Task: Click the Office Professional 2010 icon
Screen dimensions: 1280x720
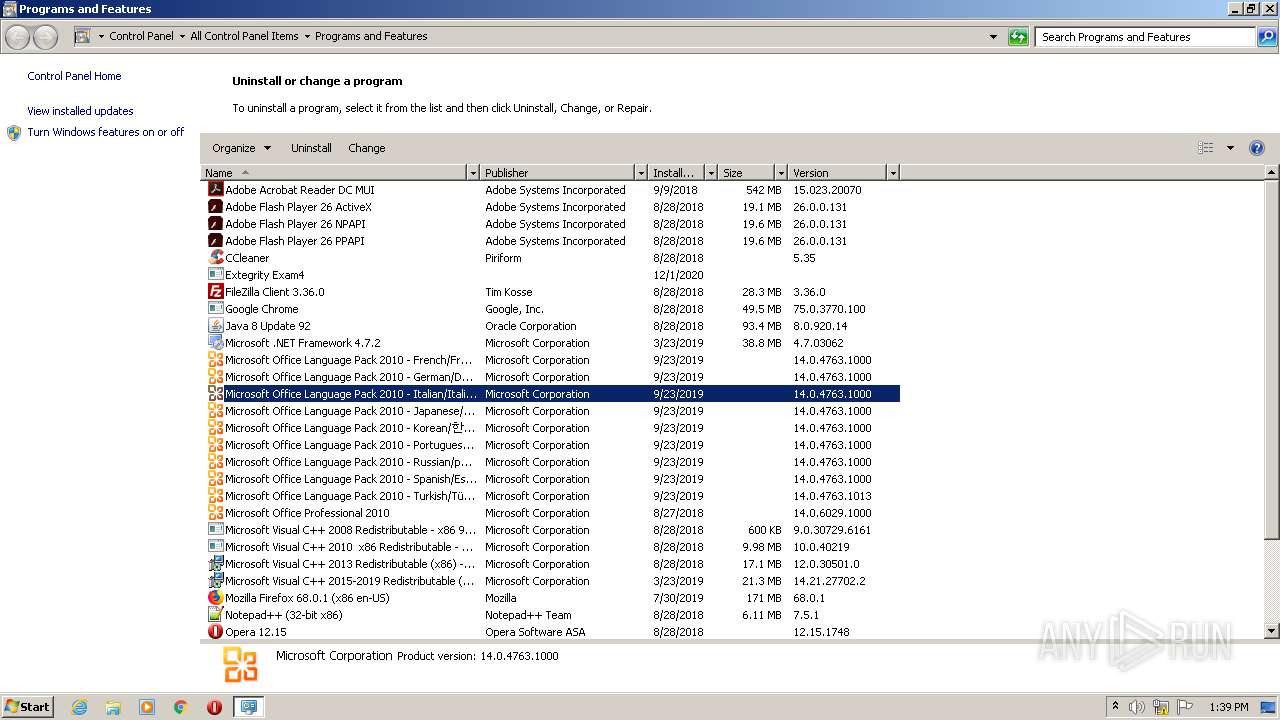Action: click(x=215, y=513)
